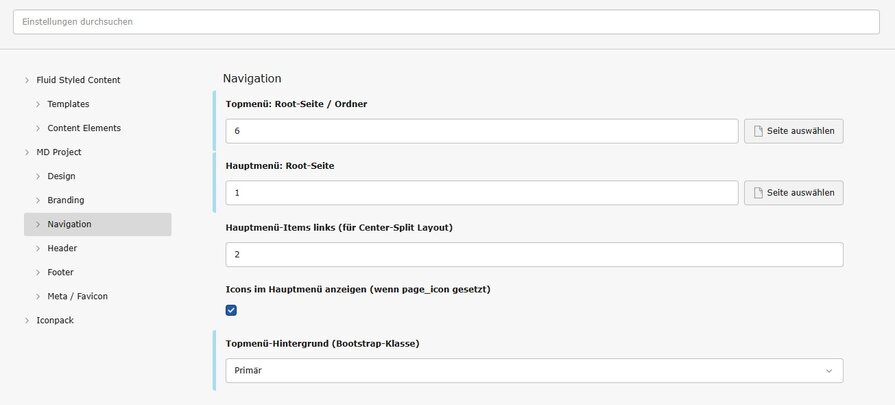Open Meta / Favicon category

pos(77,296)
